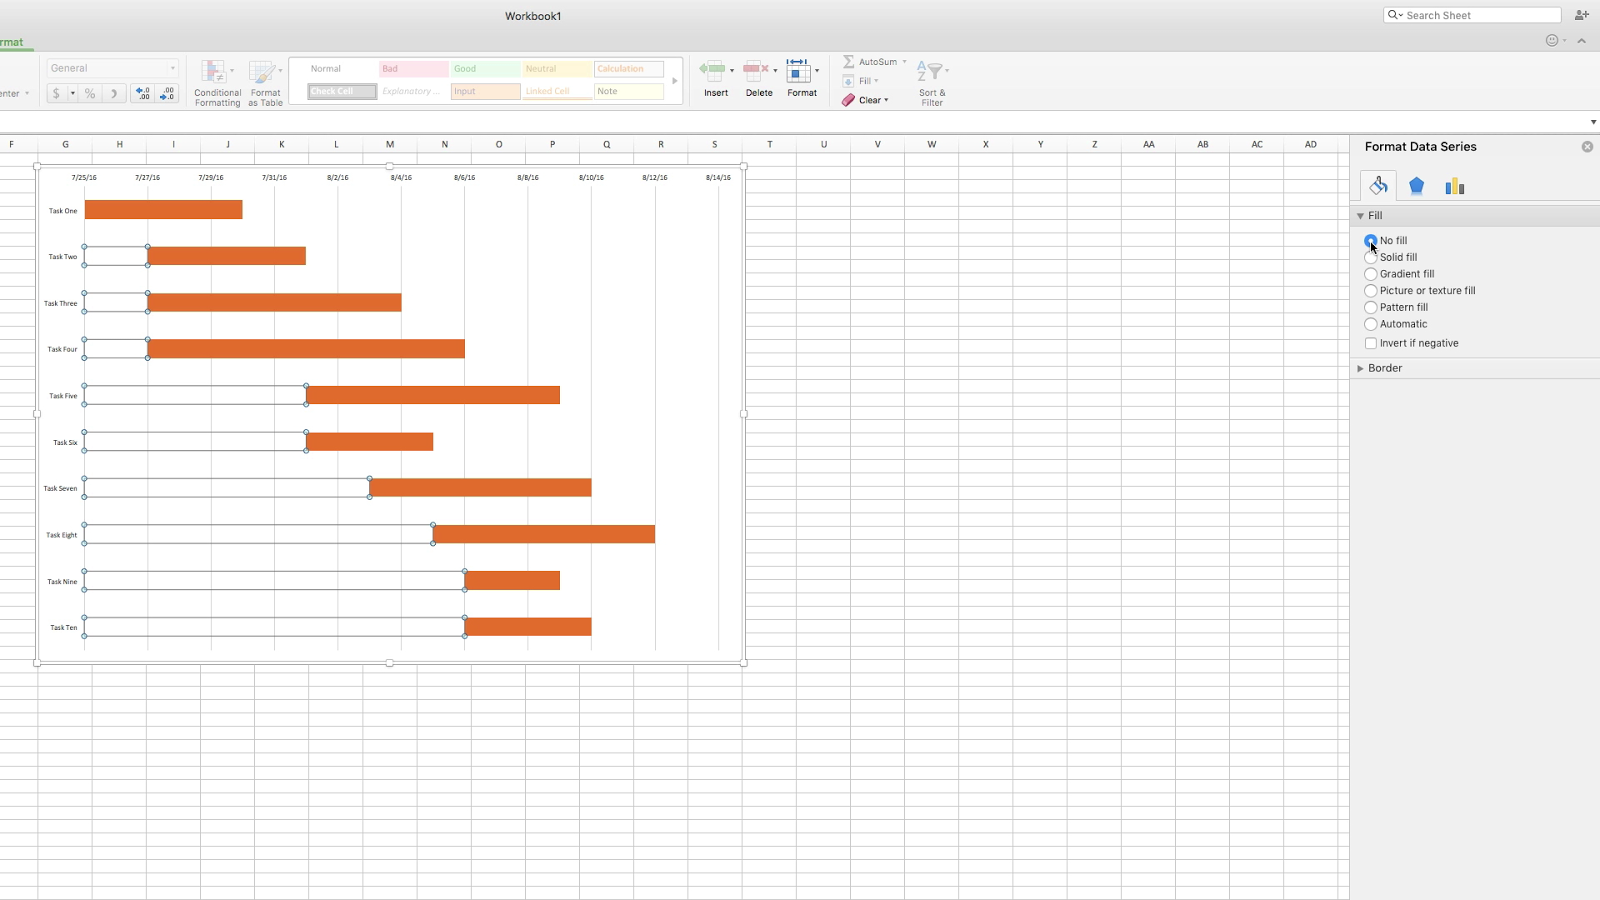Collapse the Fill section
The image size is (1600, 900).
pos(1360,215)
